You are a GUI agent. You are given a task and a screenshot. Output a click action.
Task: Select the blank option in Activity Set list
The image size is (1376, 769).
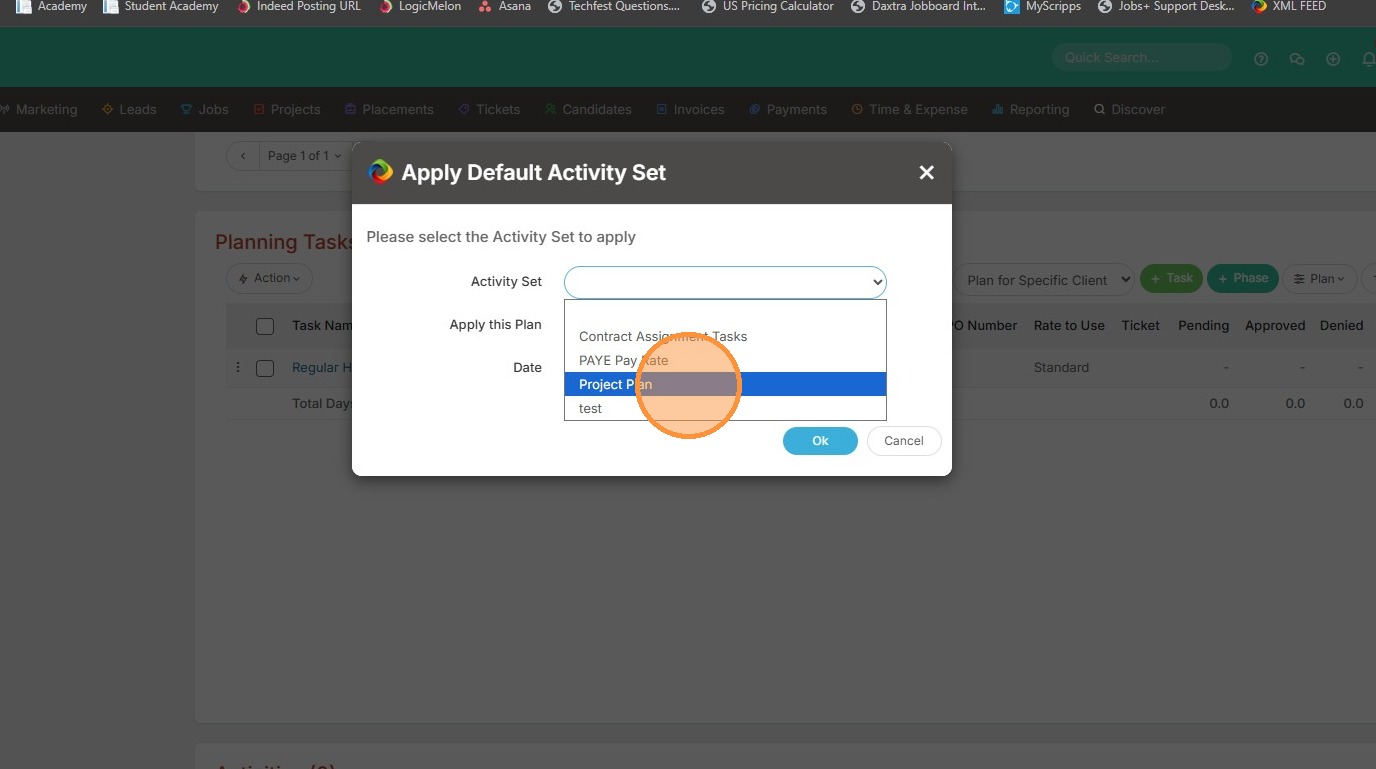725,312
